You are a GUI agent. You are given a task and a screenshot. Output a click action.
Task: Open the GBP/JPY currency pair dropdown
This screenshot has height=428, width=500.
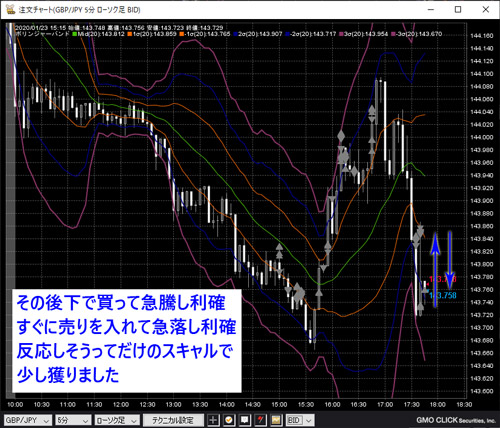(x=28, y=420)
